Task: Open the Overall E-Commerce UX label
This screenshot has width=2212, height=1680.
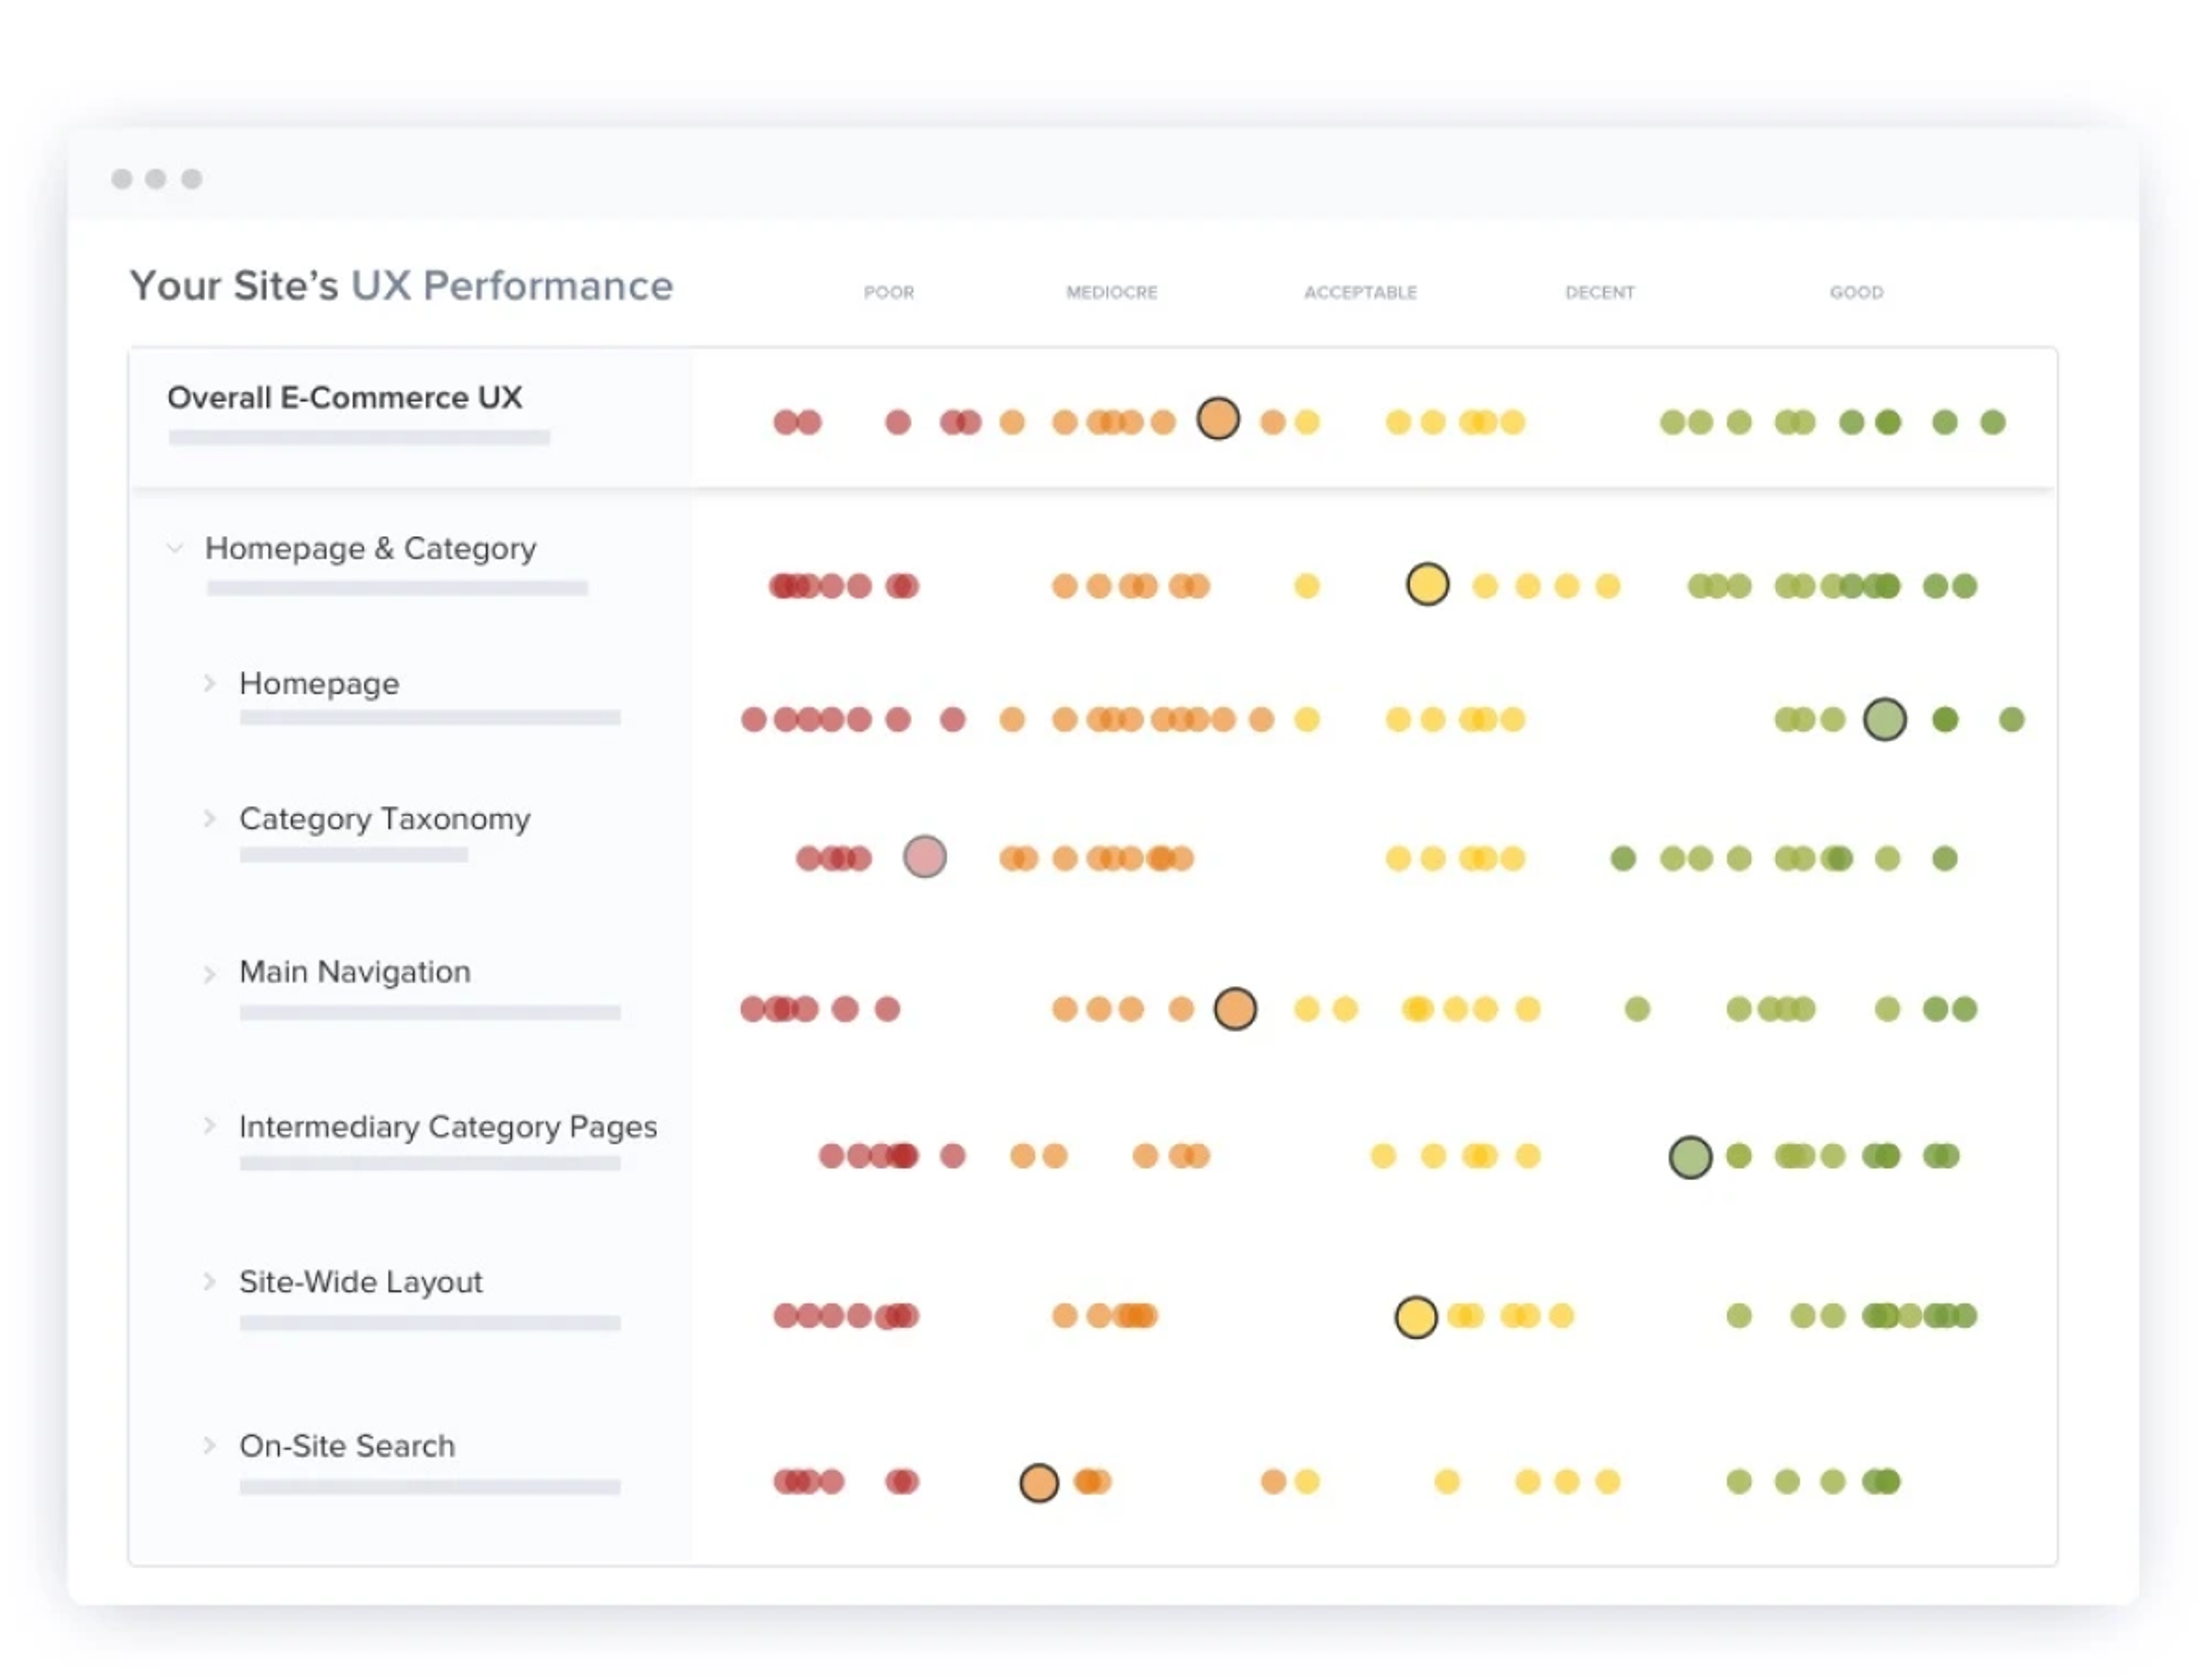Action: pyautogui.click(x=344, y=398)
